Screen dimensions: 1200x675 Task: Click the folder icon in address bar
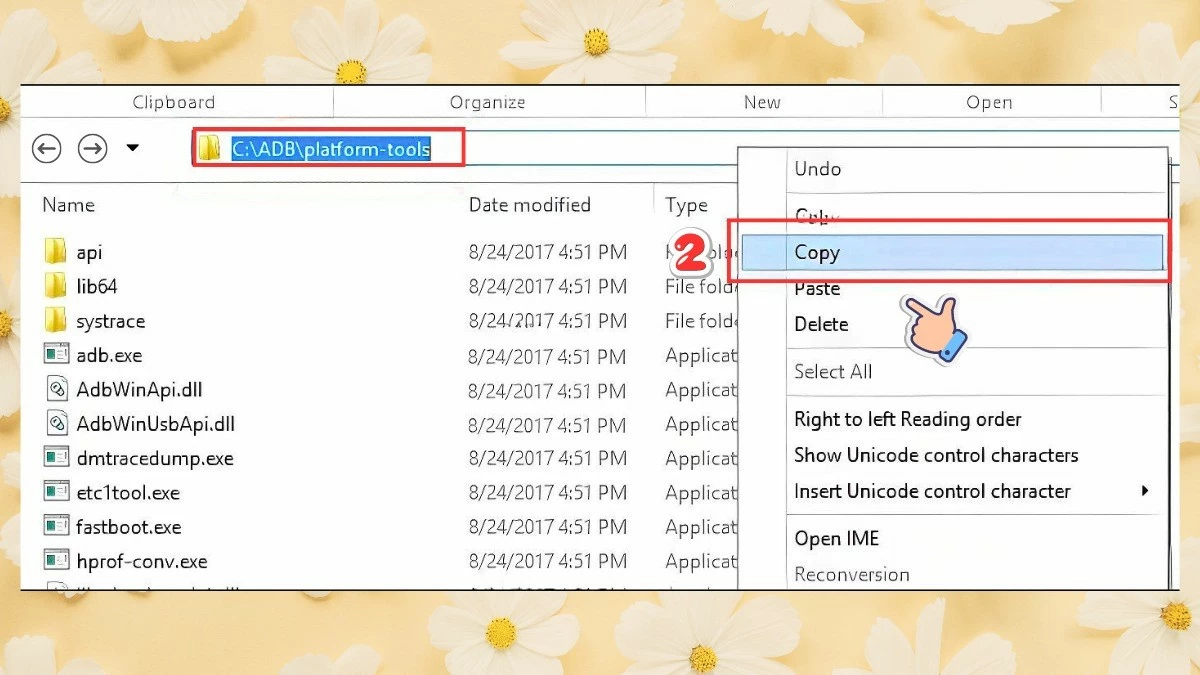point(209,149)
